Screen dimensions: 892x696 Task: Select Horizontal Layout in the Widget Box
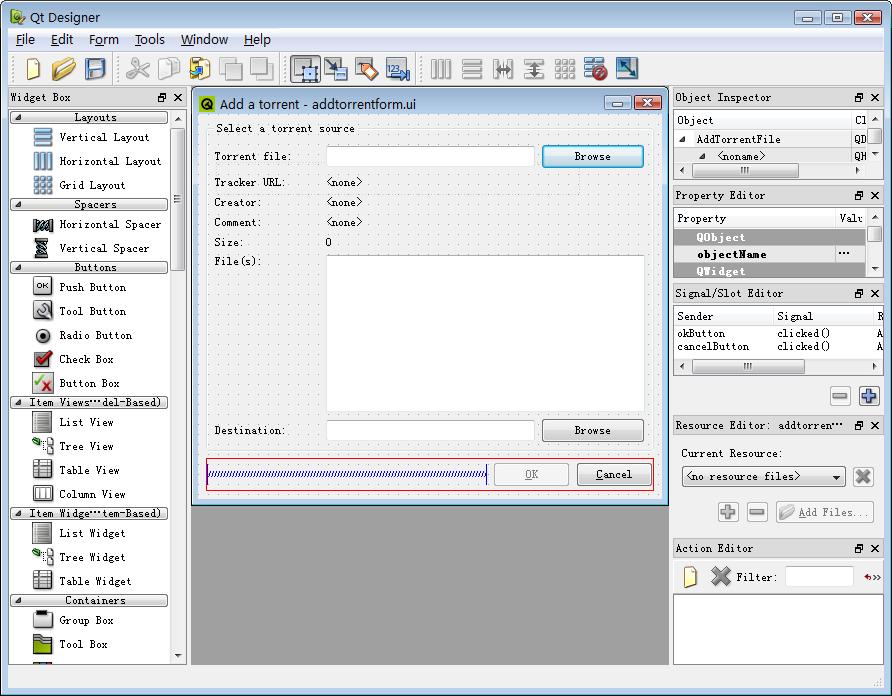(97, 161)
